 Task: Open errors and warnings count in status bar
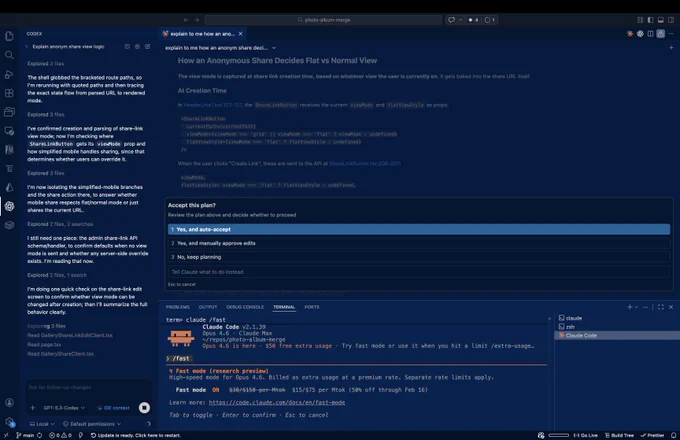coord(60,435)
